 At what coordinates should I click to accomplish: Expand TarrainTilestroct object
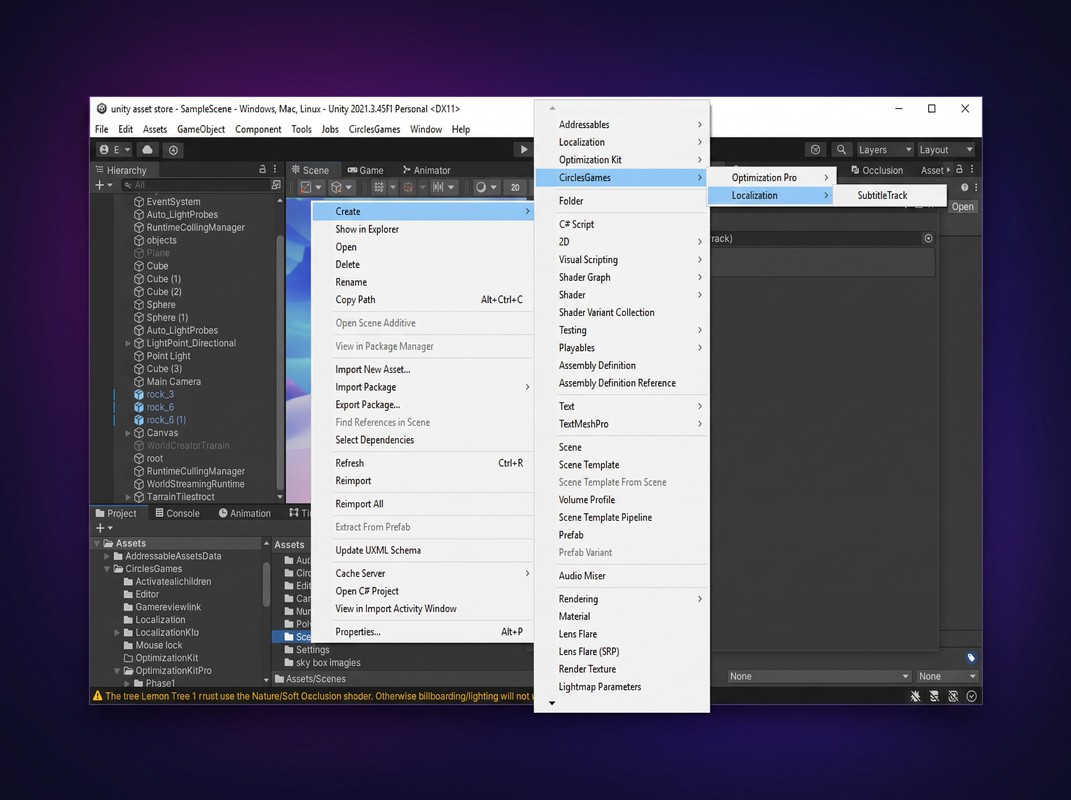tap(128, 497)
